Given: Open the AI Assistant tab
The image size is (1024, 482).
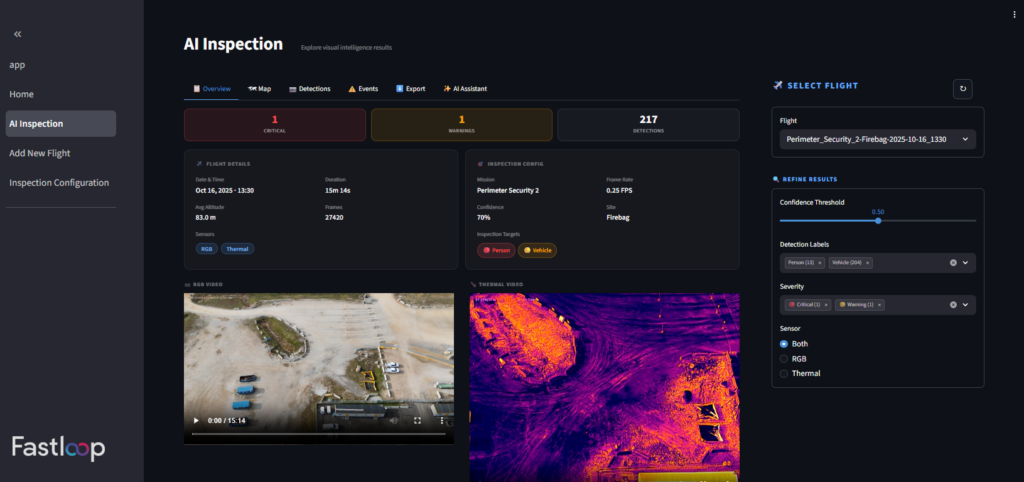Looking at the screenshot, I should 465,89.
